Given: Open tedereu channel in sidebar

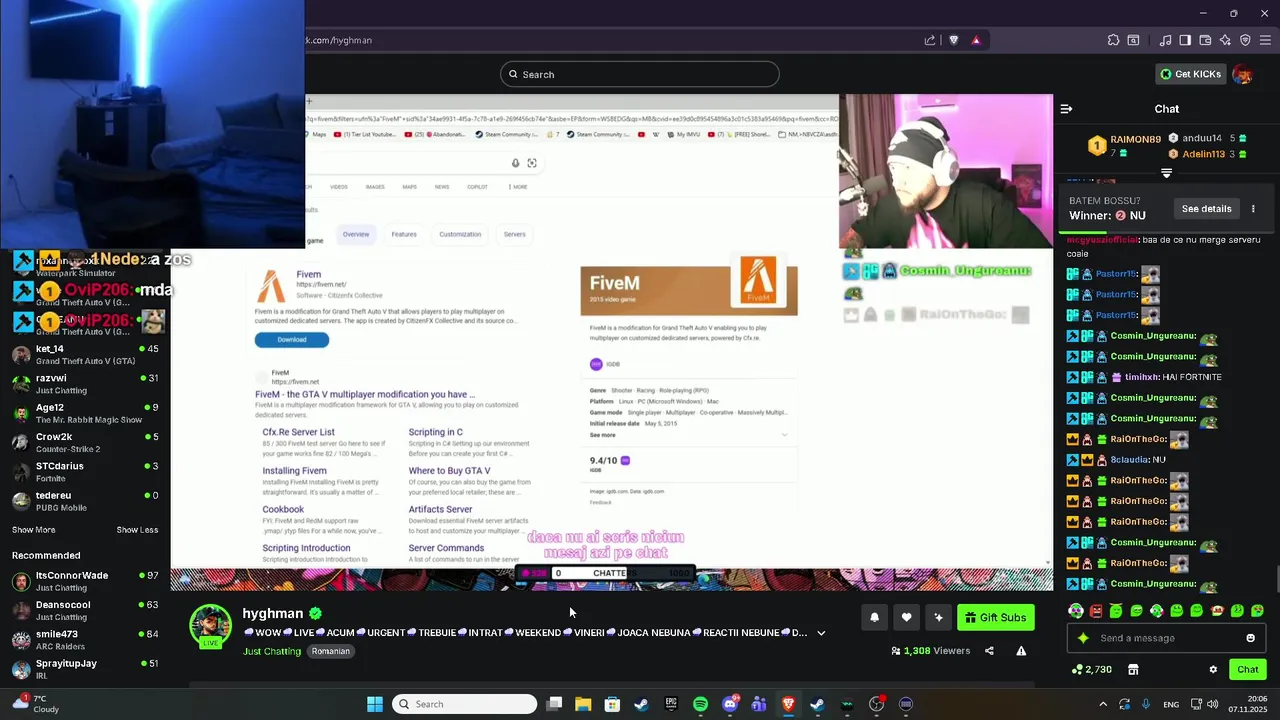Looking at the screenshot, I should coord(85,501).
